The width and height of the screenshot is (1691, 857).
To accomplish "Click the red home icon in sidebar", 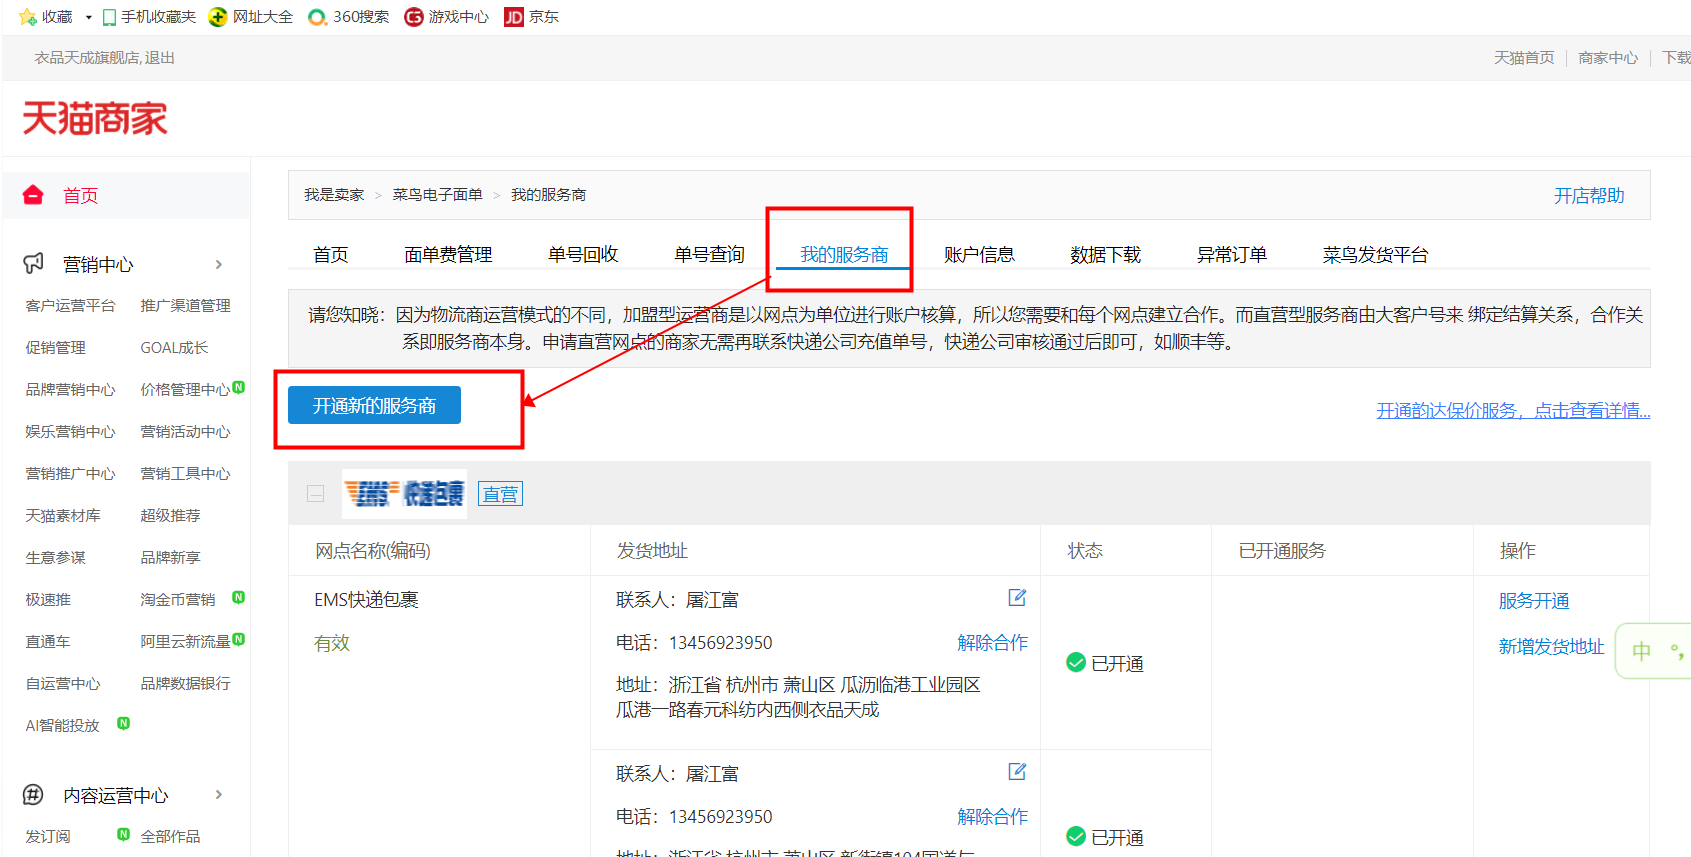I will coord(33,195).
